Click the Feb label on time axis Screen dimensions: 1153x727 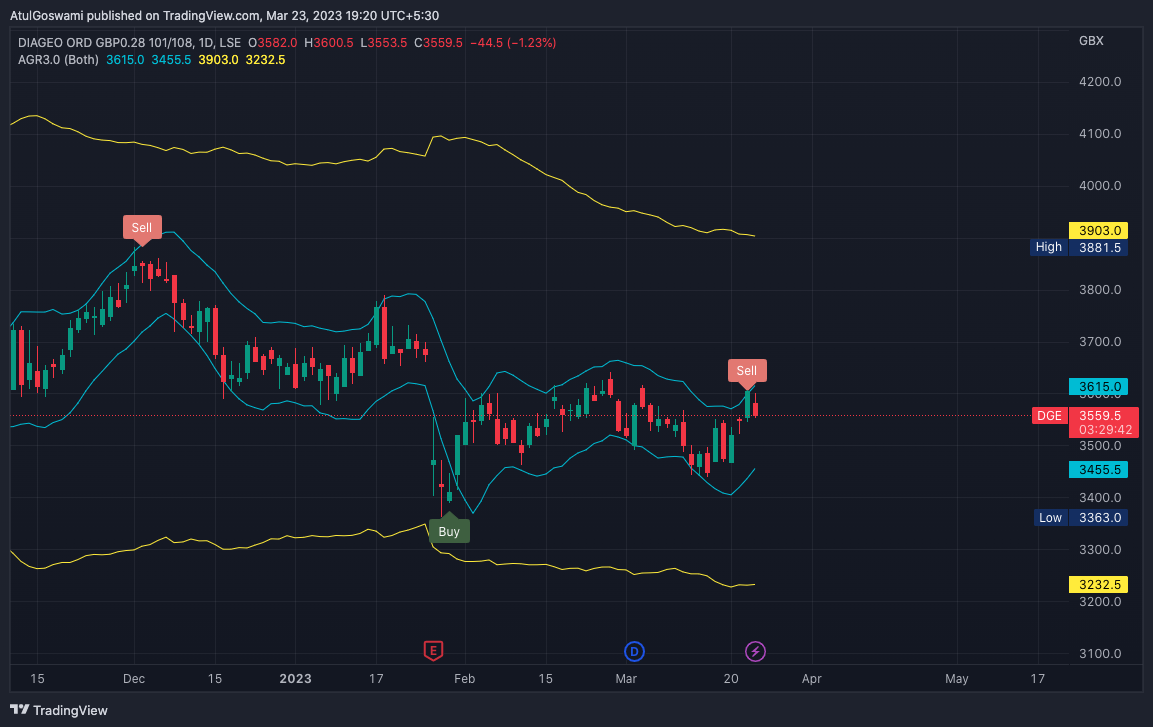[x=464, y=678]
